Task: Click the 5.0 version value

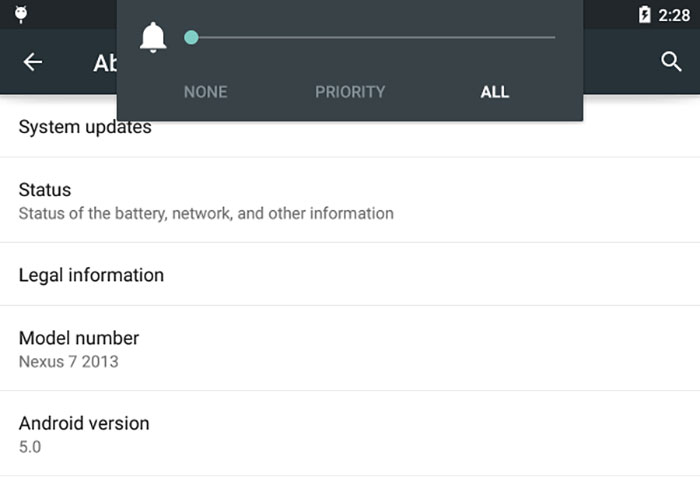Action: [x=30, y=447]
